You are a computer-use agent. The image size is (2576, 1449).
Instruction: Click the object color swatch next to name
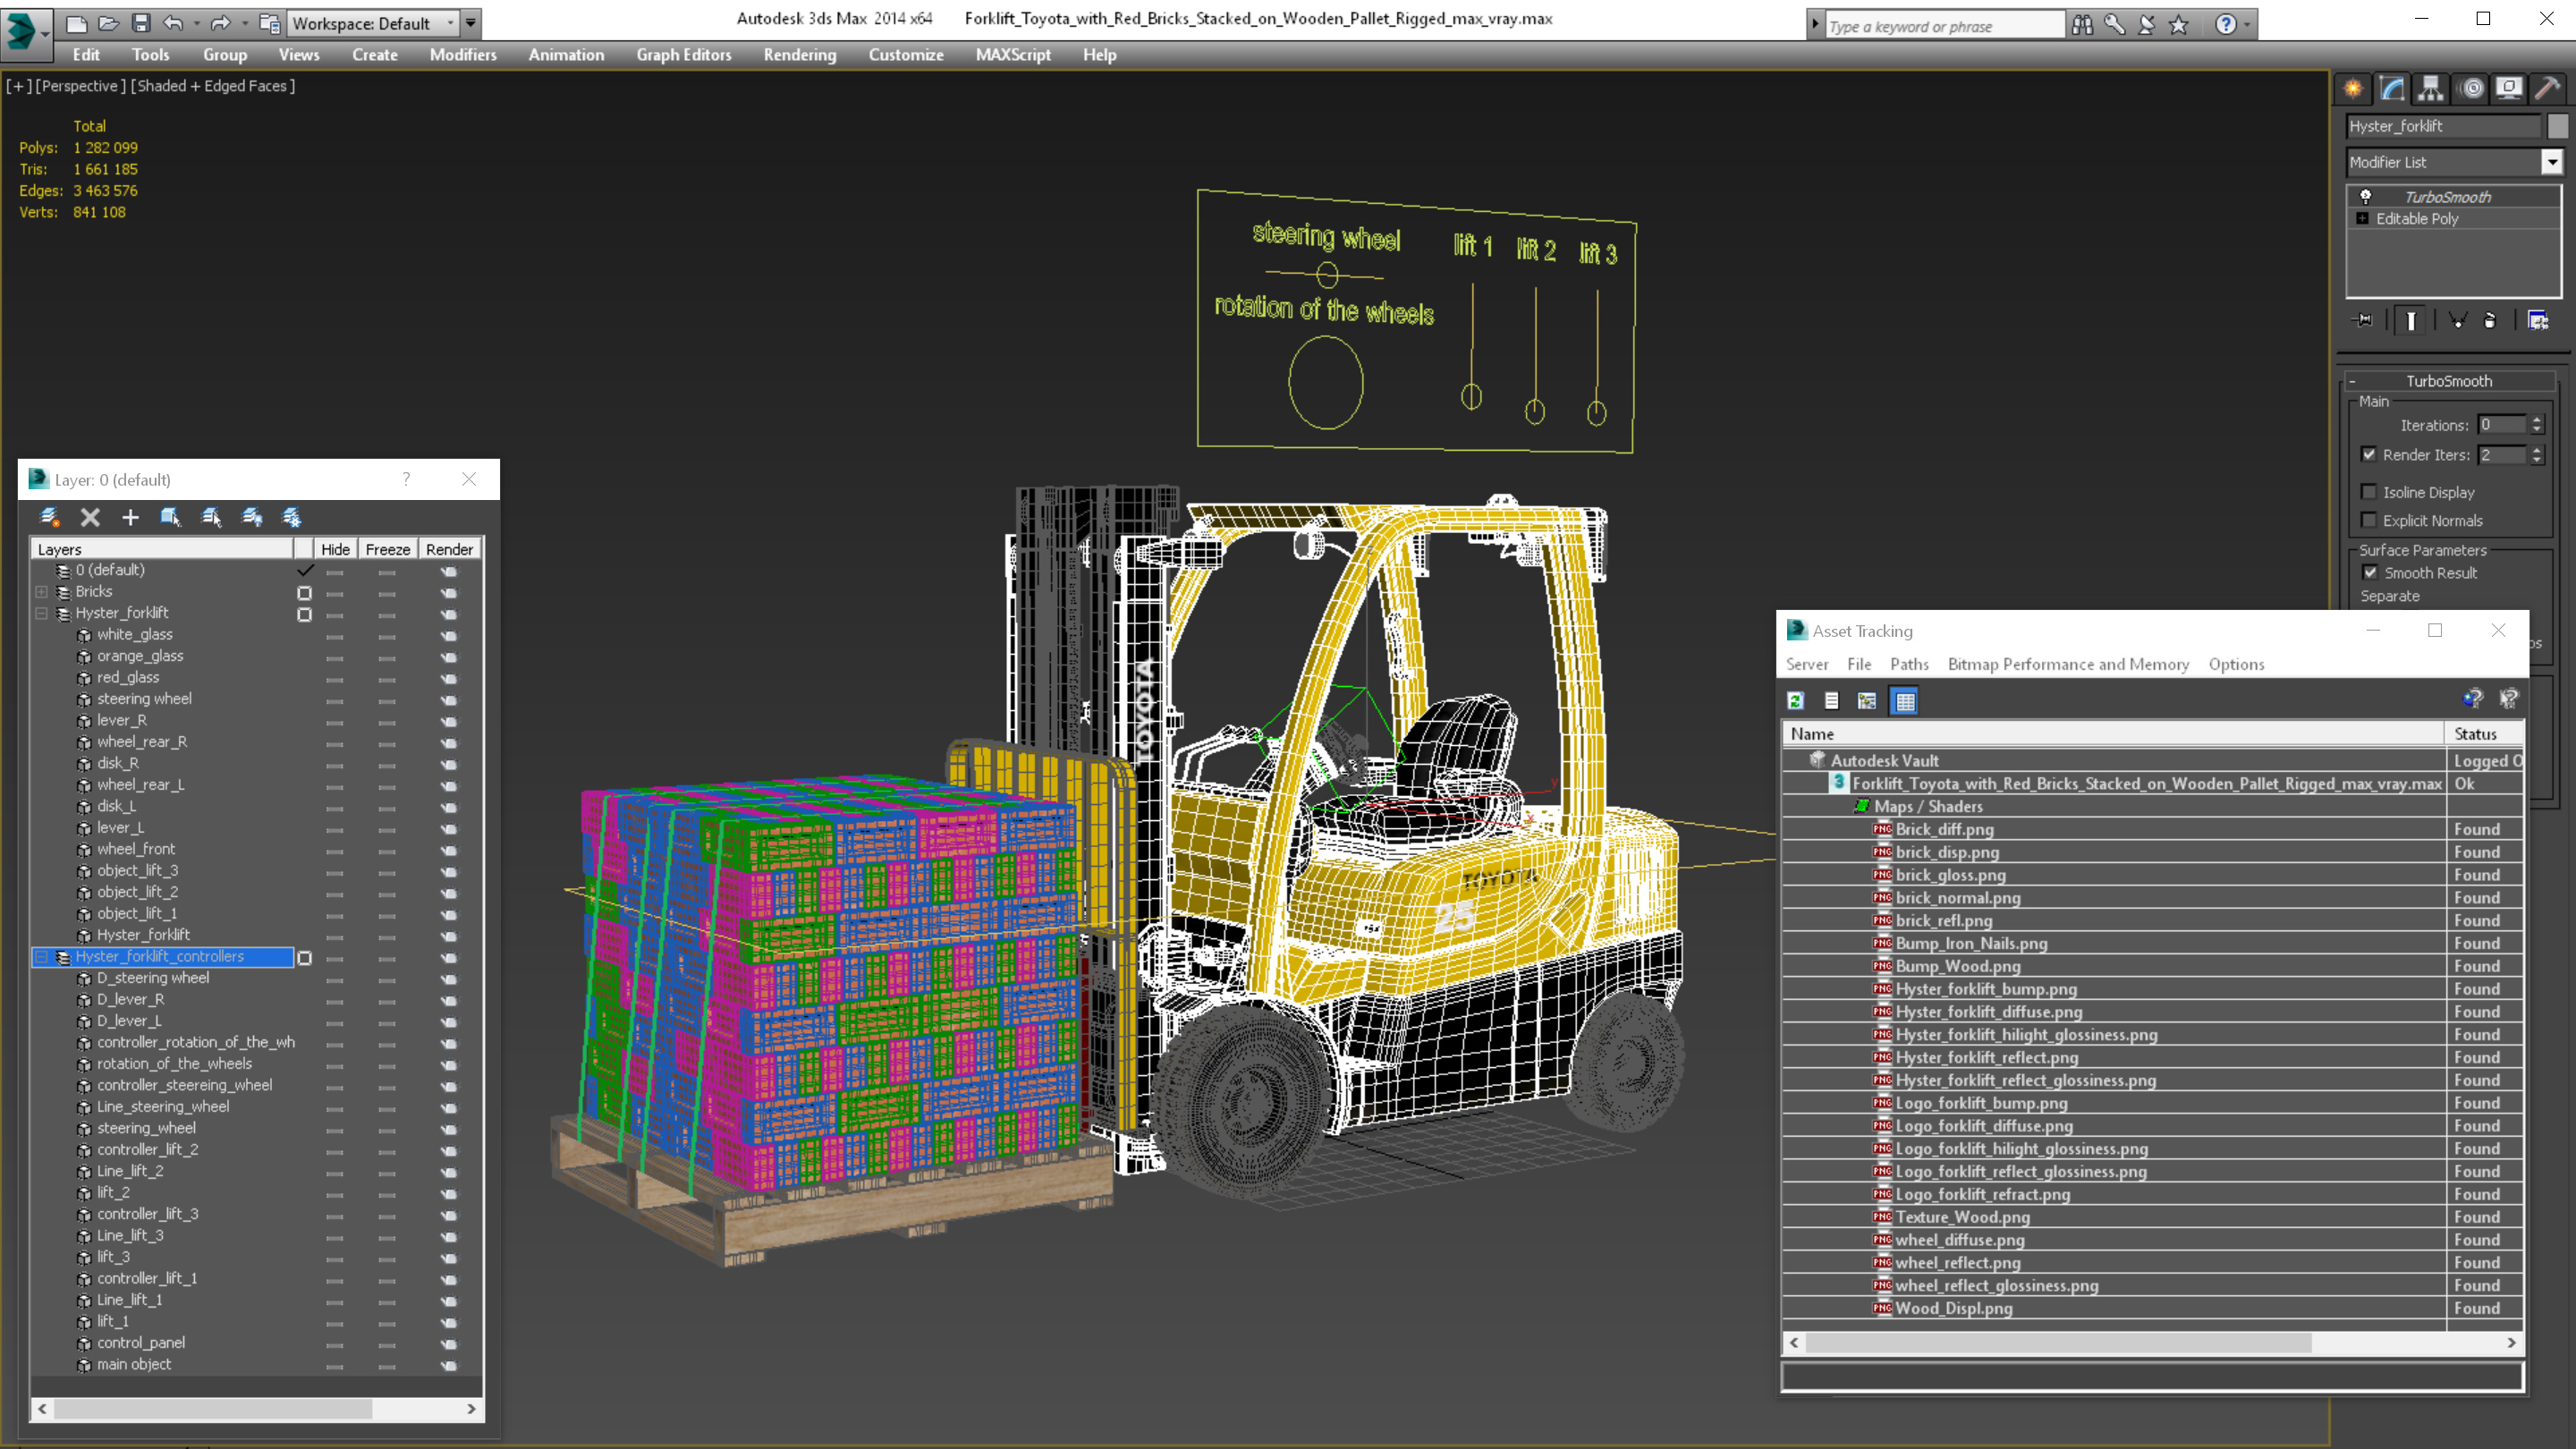2558,126
